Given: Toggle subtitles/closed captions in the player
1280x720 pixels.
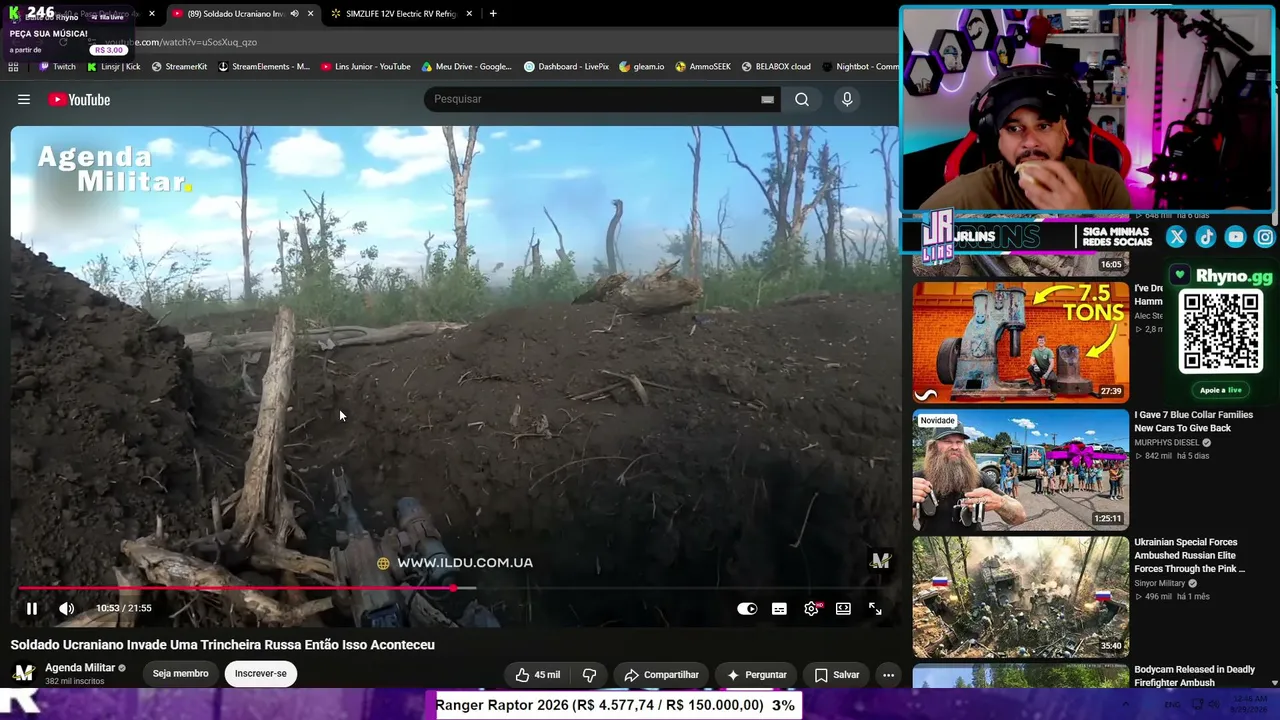Looking at the screenshot, I should (779, 608).
